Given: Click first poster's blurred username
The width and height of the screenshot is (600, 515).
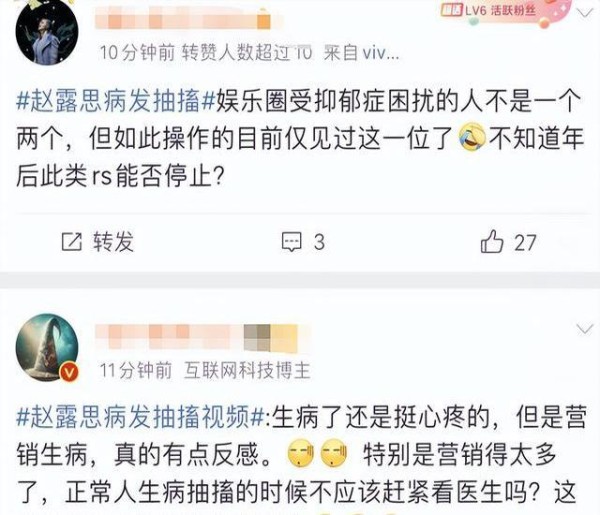Looking at the screenshot, I should 183,18.
